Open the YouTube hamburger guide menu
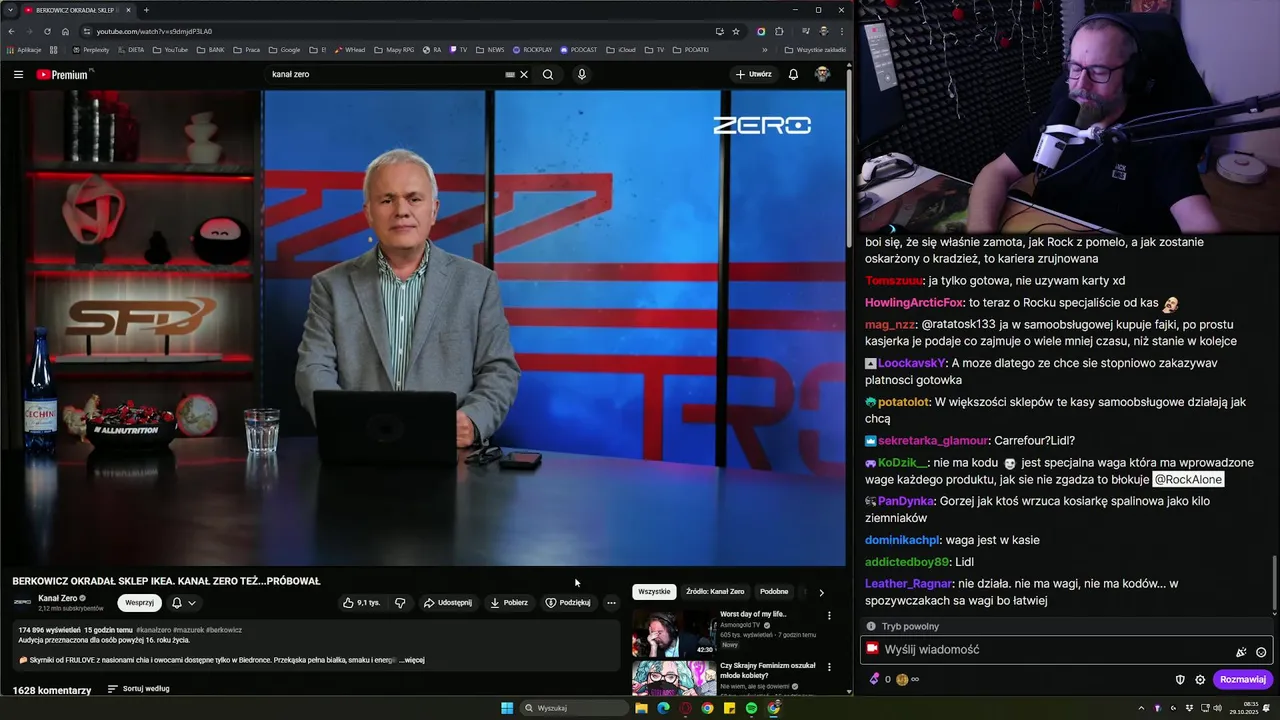Screen dimensions: 1280x720 coord(18,74)
